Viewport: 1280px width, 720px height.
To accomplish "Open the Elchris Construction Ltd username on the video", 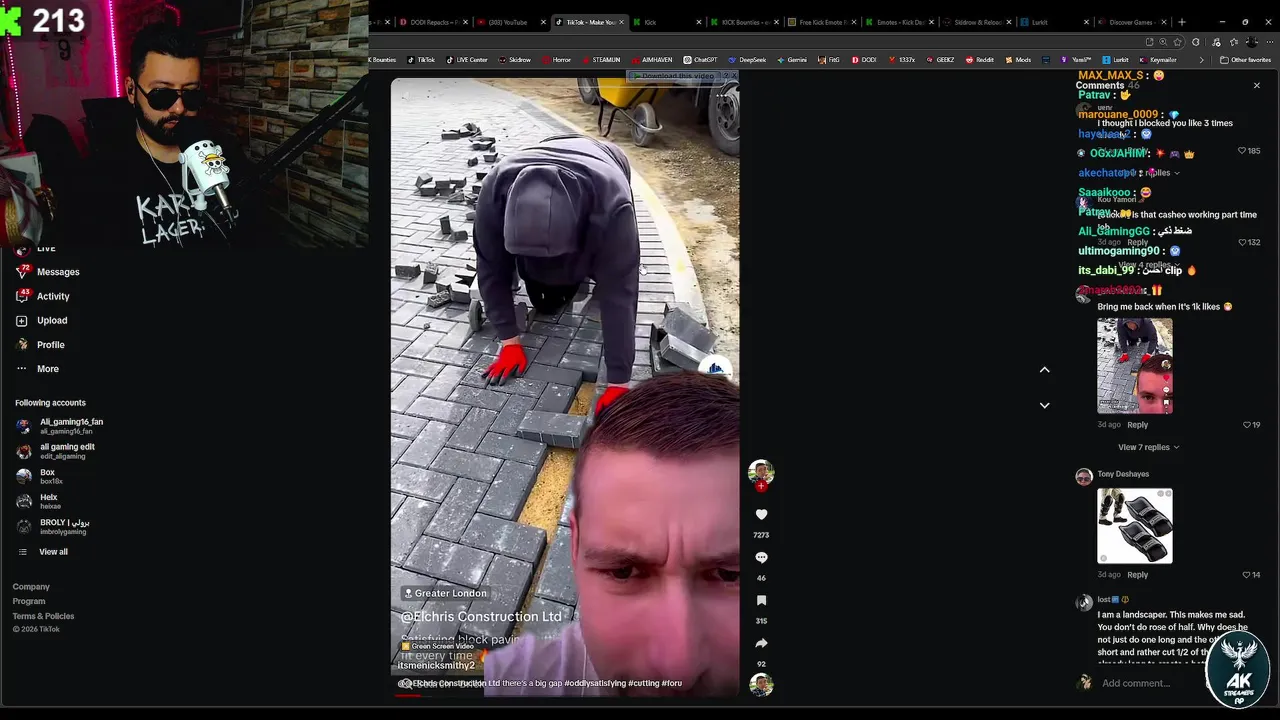I will point(482,617).
